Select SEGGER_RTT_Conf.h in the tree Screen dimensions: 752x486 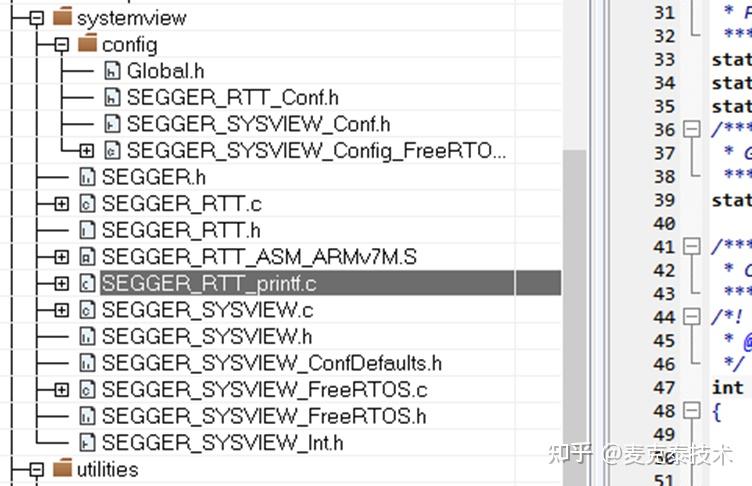click(233, 98)
